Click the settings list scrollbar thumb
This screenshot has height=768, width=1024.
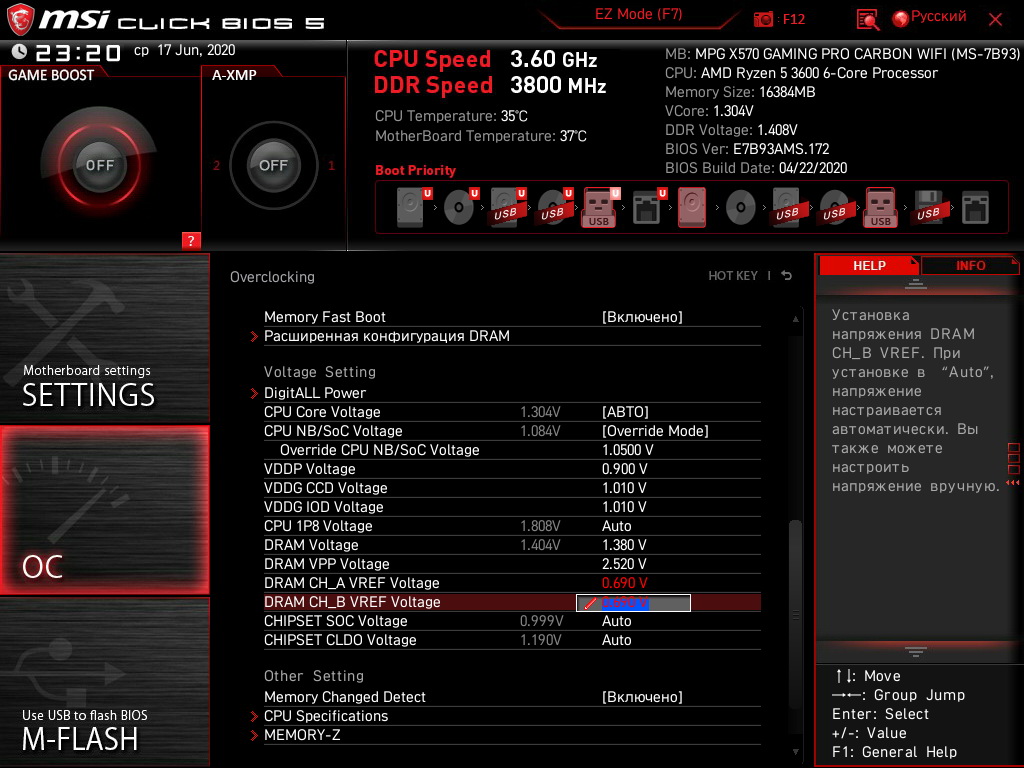pyautogui.click(x=795, y=615)
